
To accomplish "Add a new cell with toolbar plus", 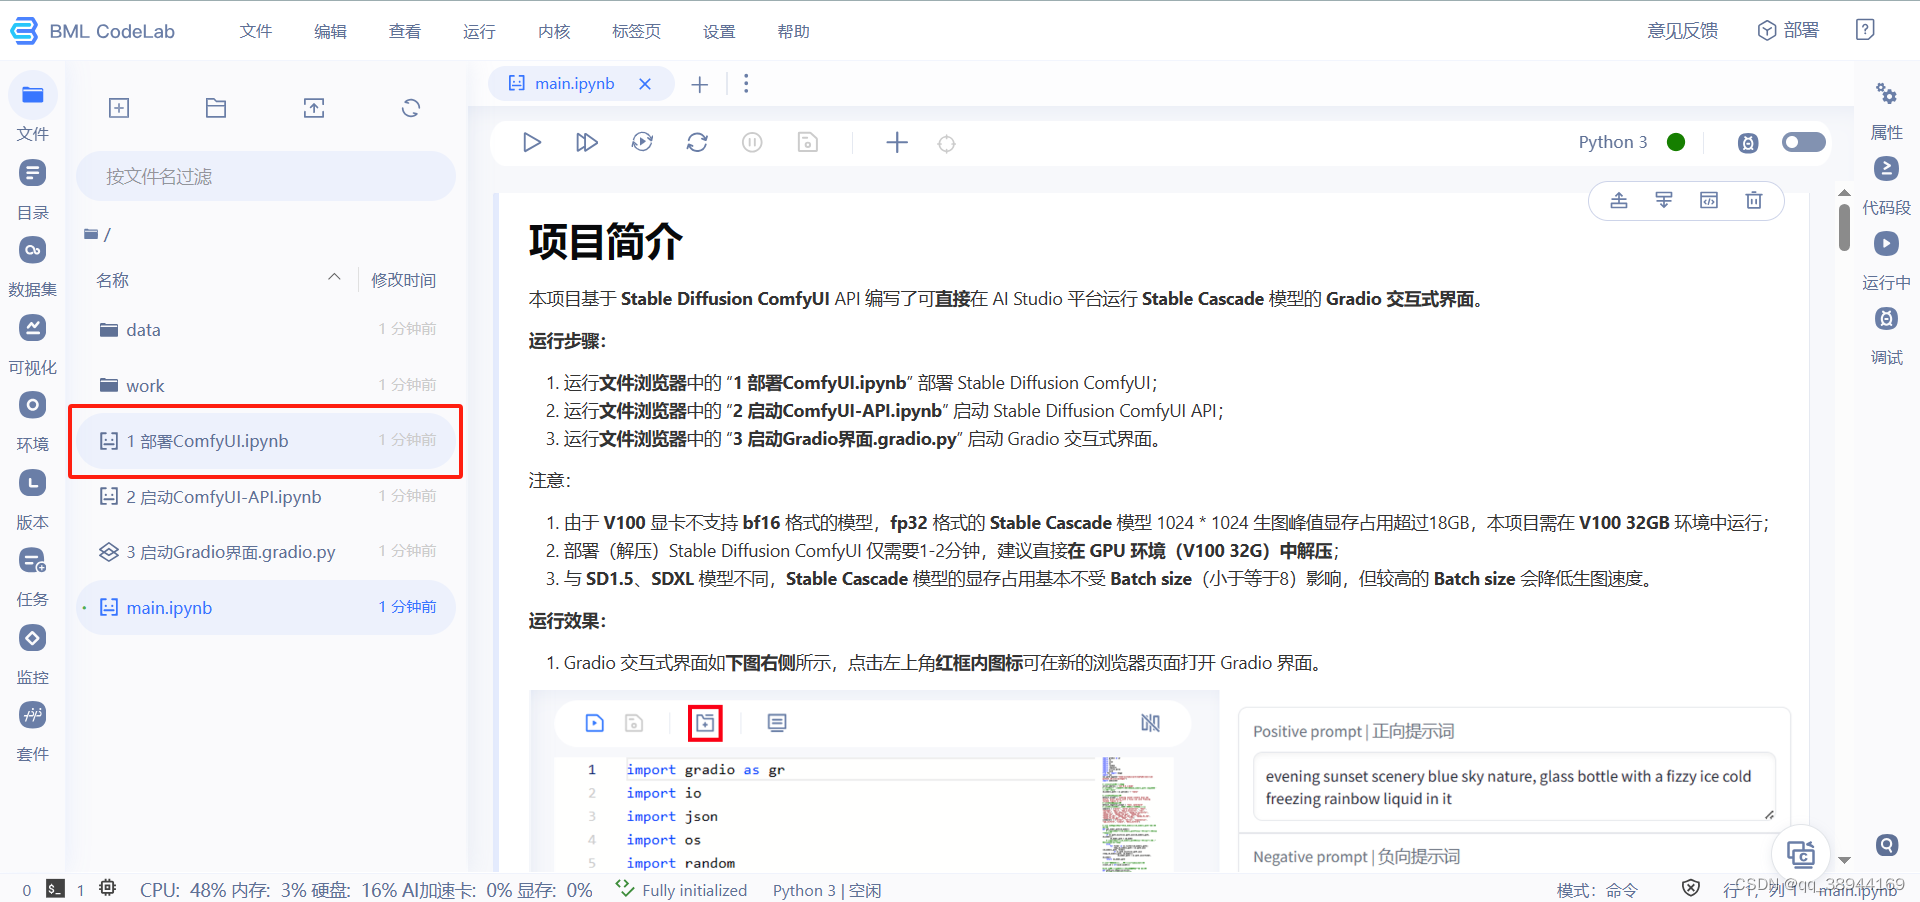I will [x=897, y=142].
